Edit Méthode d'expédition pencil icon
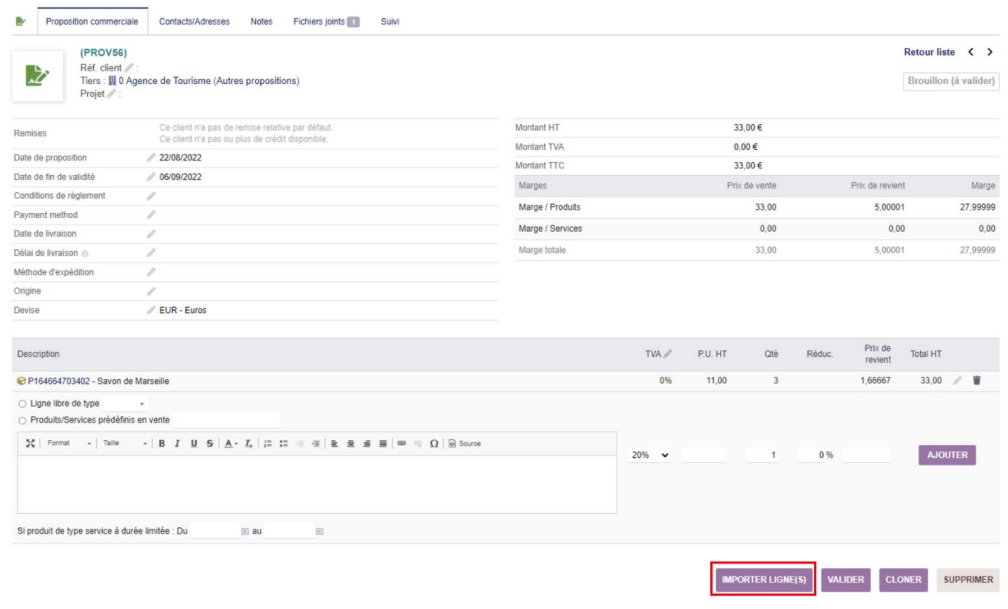 151,272
